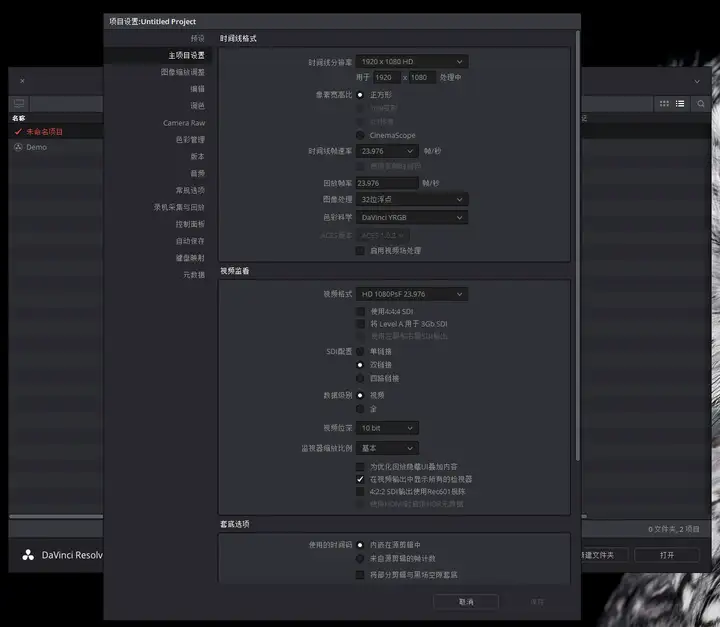Open the 常规选项 settings page

(190, 190)
